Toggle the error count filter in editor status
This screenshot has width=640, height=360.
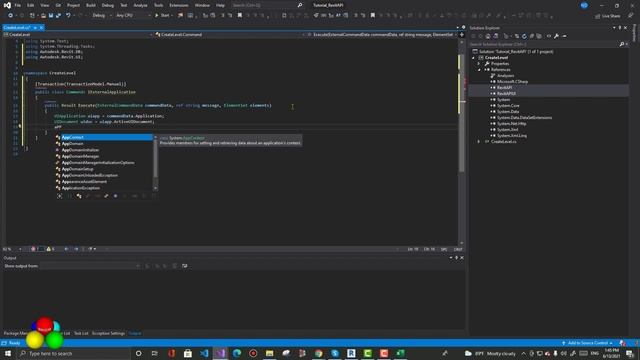[36, 249]
